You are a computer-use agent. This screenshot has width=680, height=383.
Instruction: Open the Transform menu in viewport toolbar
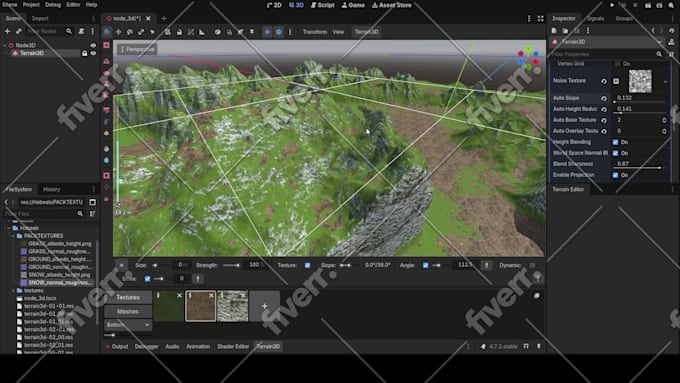[x=315, y=32]
